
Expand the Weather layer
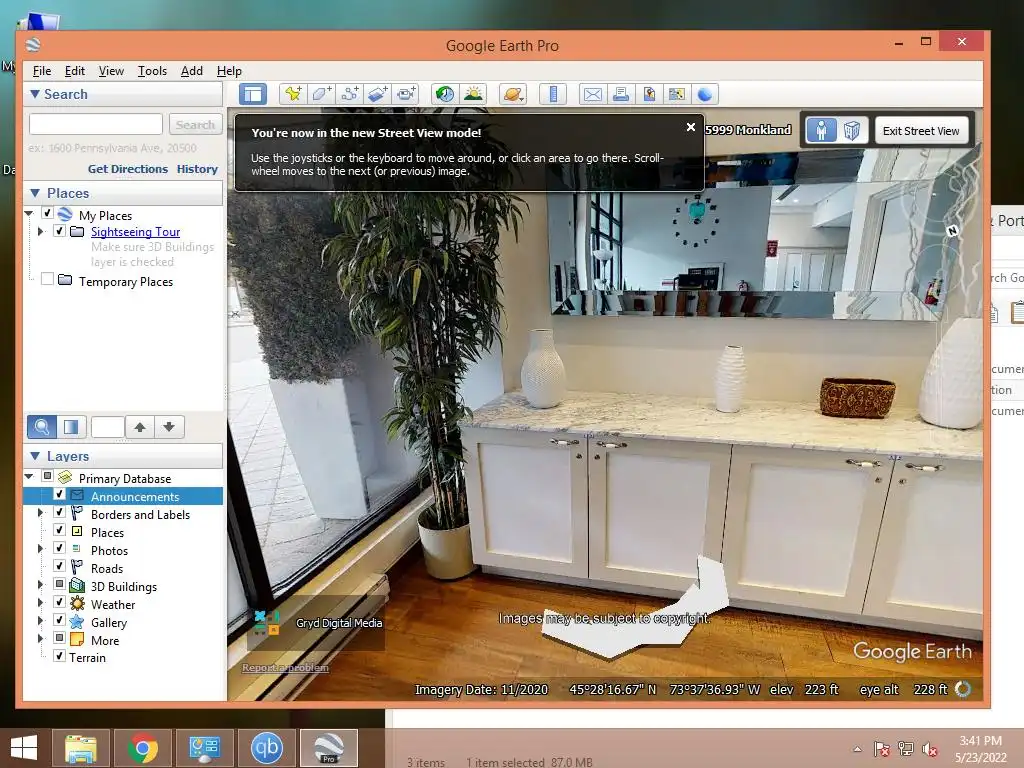click(40, 603)
